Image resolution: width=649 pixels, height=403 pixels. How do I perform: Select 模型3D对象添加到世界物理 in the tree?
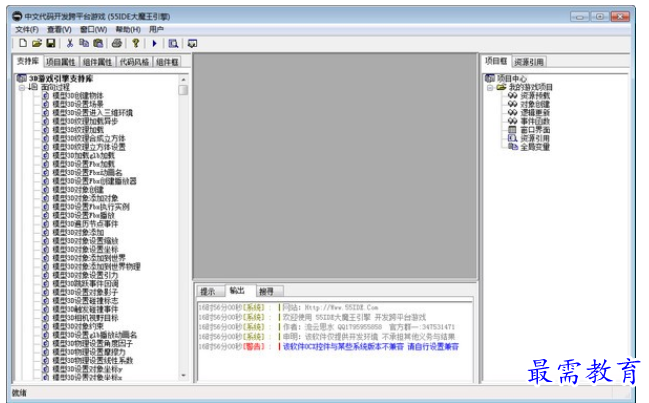point(96,266)
